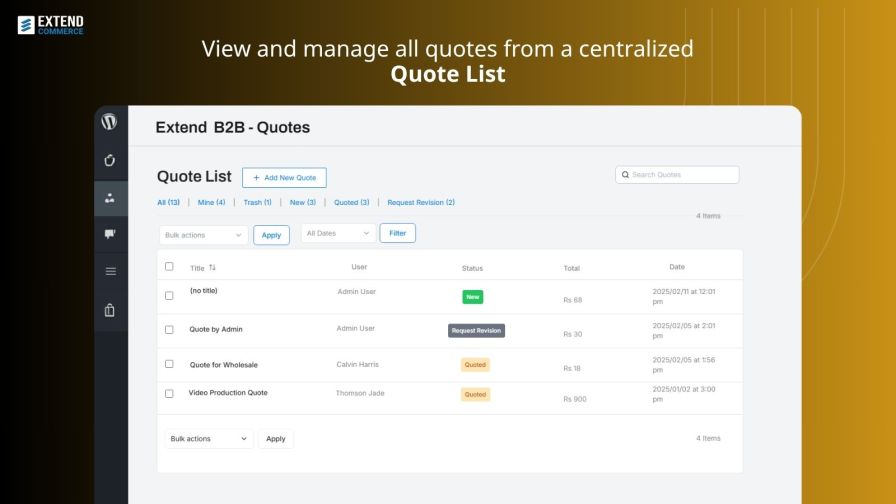Click the top Apply button

pyautogui.click(x=271, y=235)
